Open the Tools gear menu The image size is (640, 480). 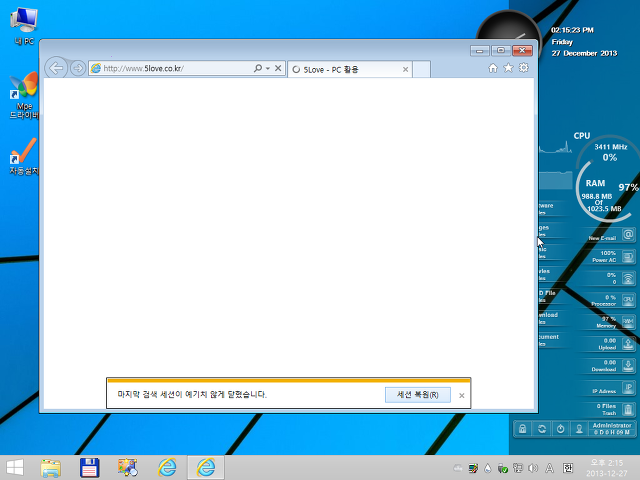(x=524, y=68)
